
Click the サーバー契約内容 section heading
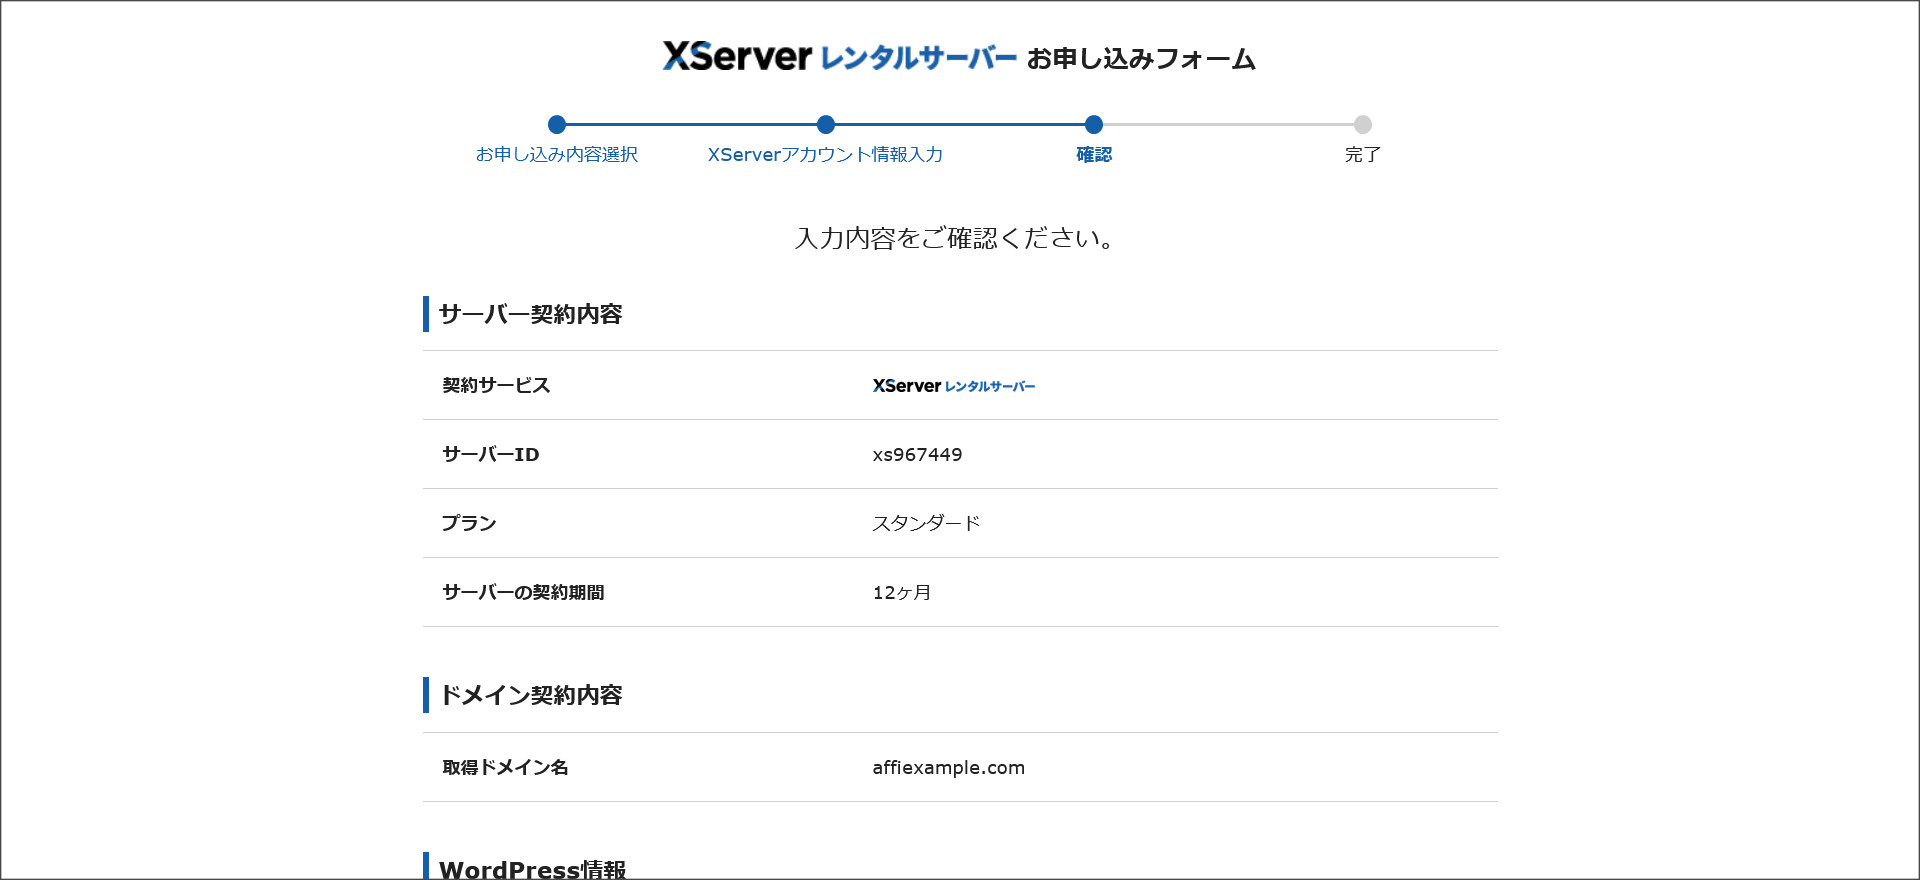coord(530,314)
